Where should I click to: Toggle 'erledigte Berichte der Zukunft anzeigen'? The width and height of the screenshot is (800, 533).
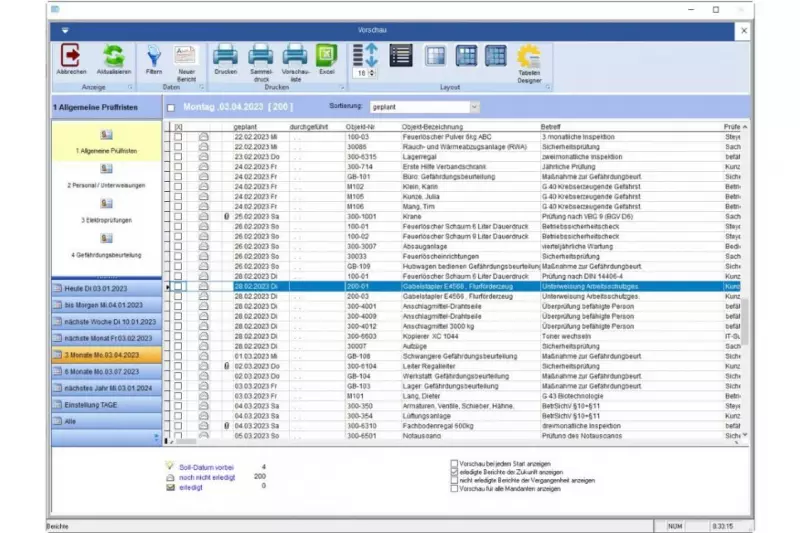(x=455, y=472)
